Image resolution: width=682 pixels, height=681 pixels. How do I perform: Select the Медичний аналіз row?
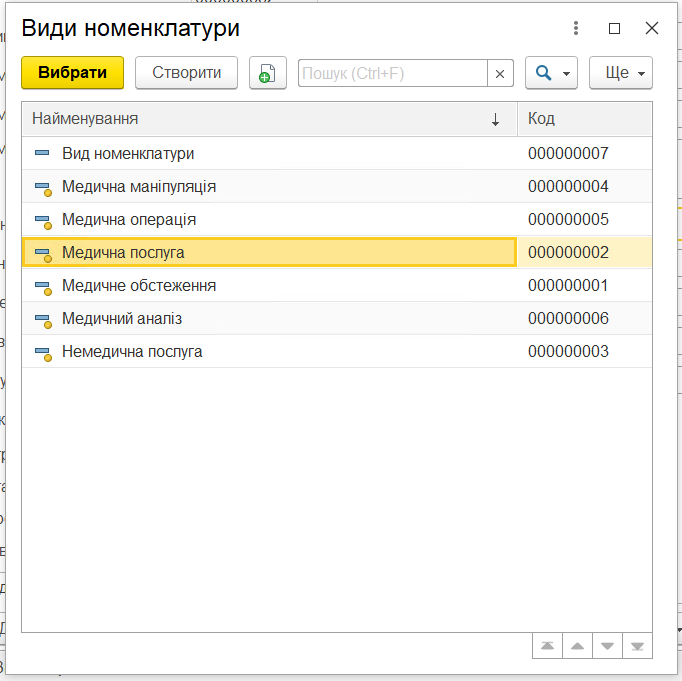[x=122, y=319]
